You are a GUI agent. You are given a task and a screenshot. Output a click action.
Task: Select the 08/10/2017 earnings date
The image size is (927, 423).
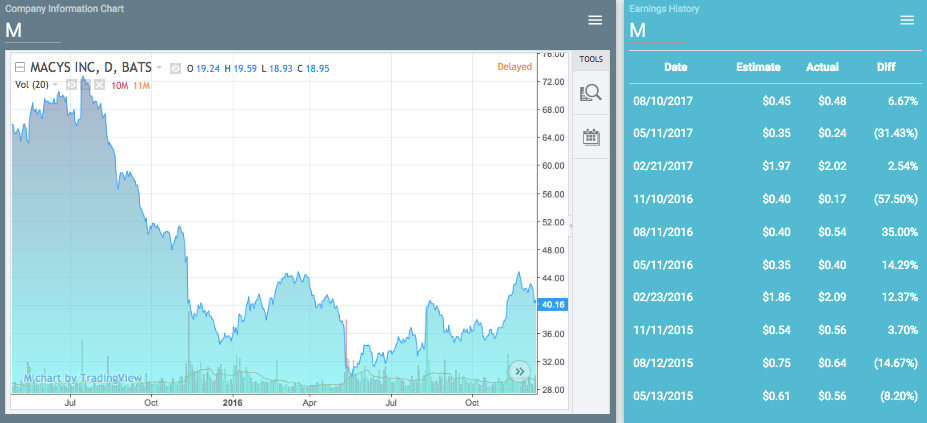pos(663,101)
